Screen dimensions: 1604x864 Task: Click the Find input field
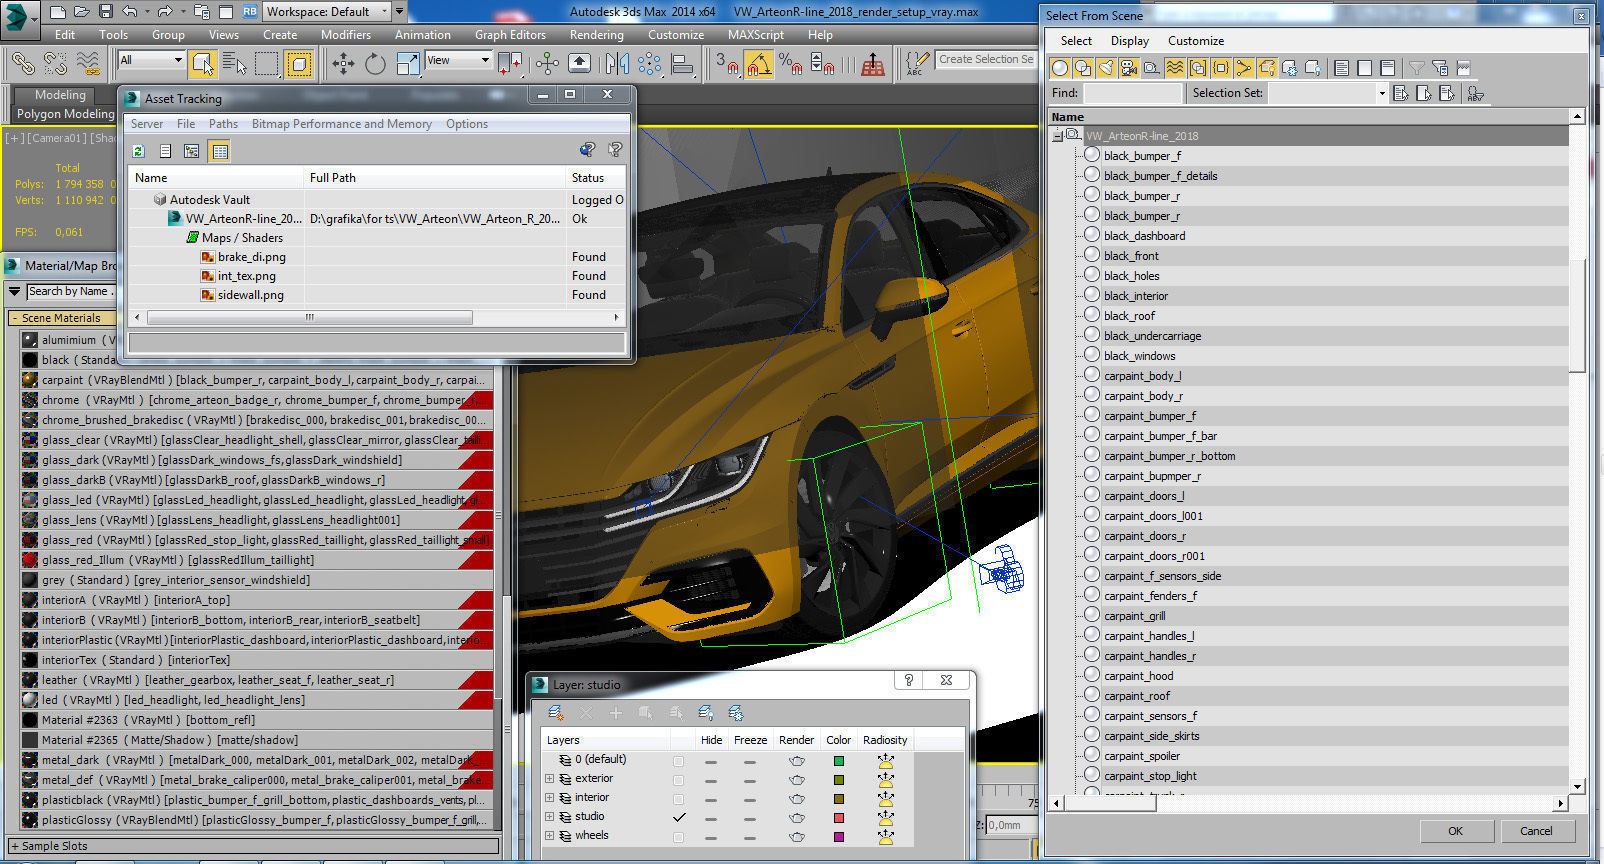click(1131, 93)
